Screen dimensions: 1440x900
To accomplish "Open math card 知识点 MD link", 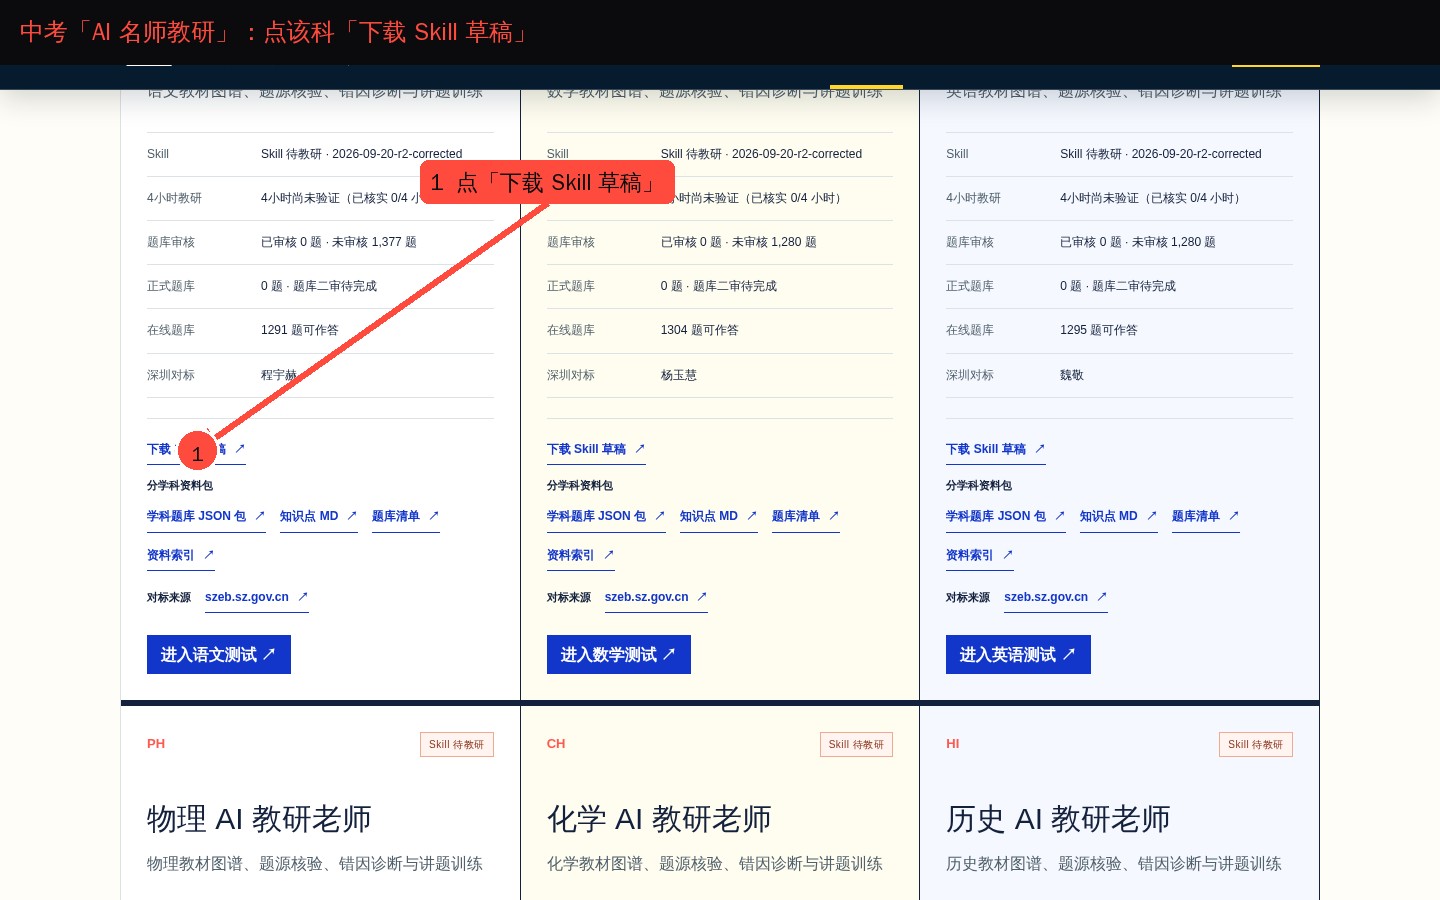I will click(718, 517).
